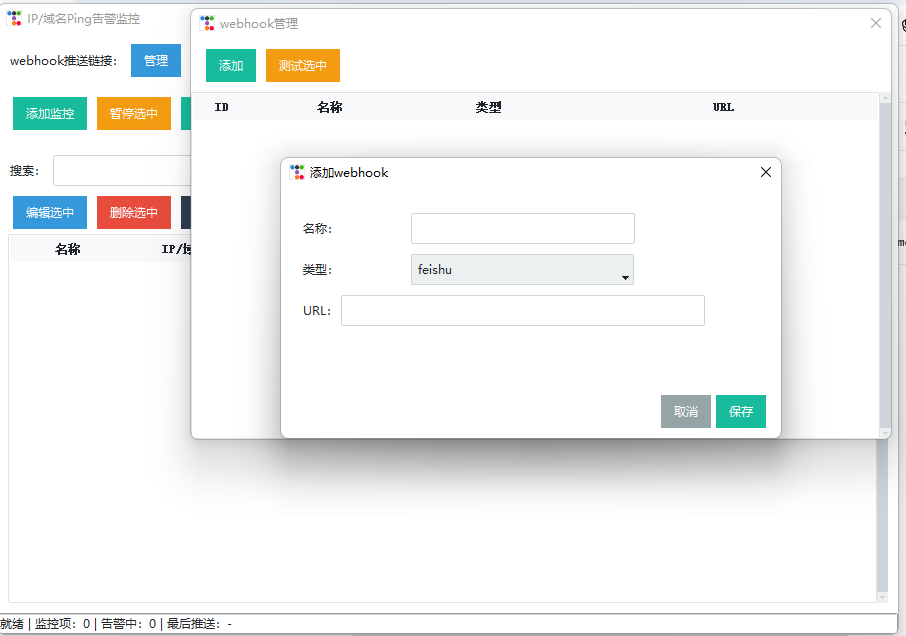Close the webhook管理 window
This screenshot has height=636, width=906.
(x=876, y=23)
